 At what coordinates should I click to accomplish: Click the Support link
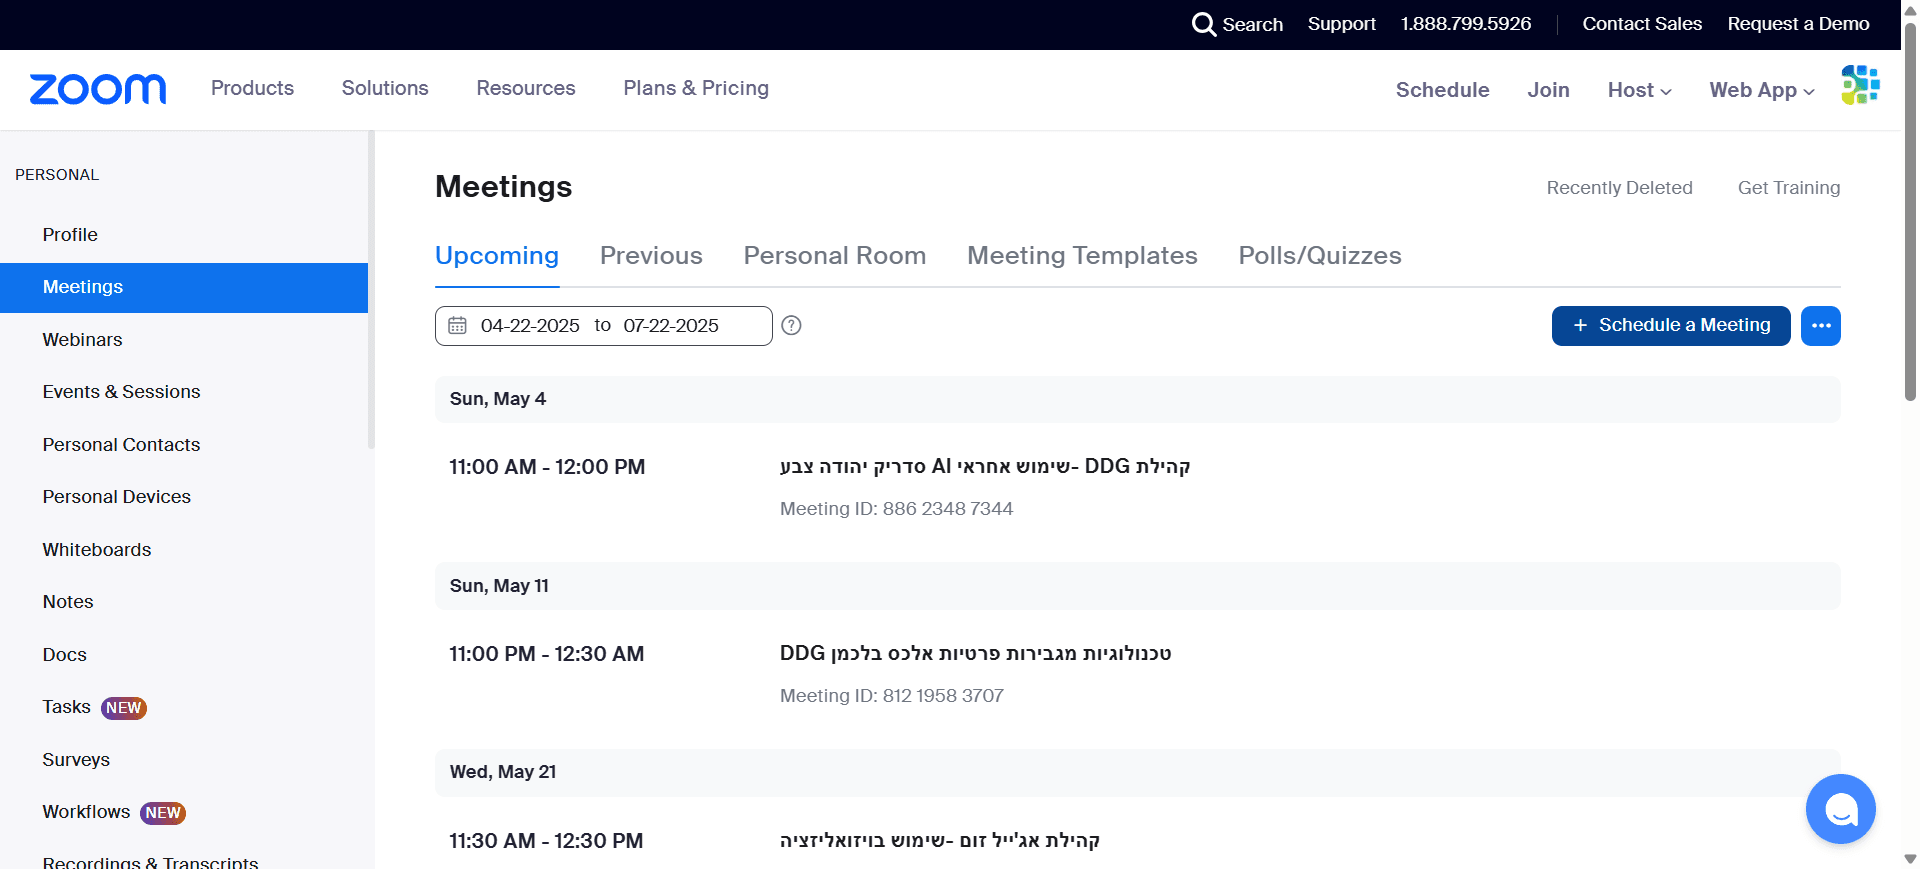tap(1341, 24)
